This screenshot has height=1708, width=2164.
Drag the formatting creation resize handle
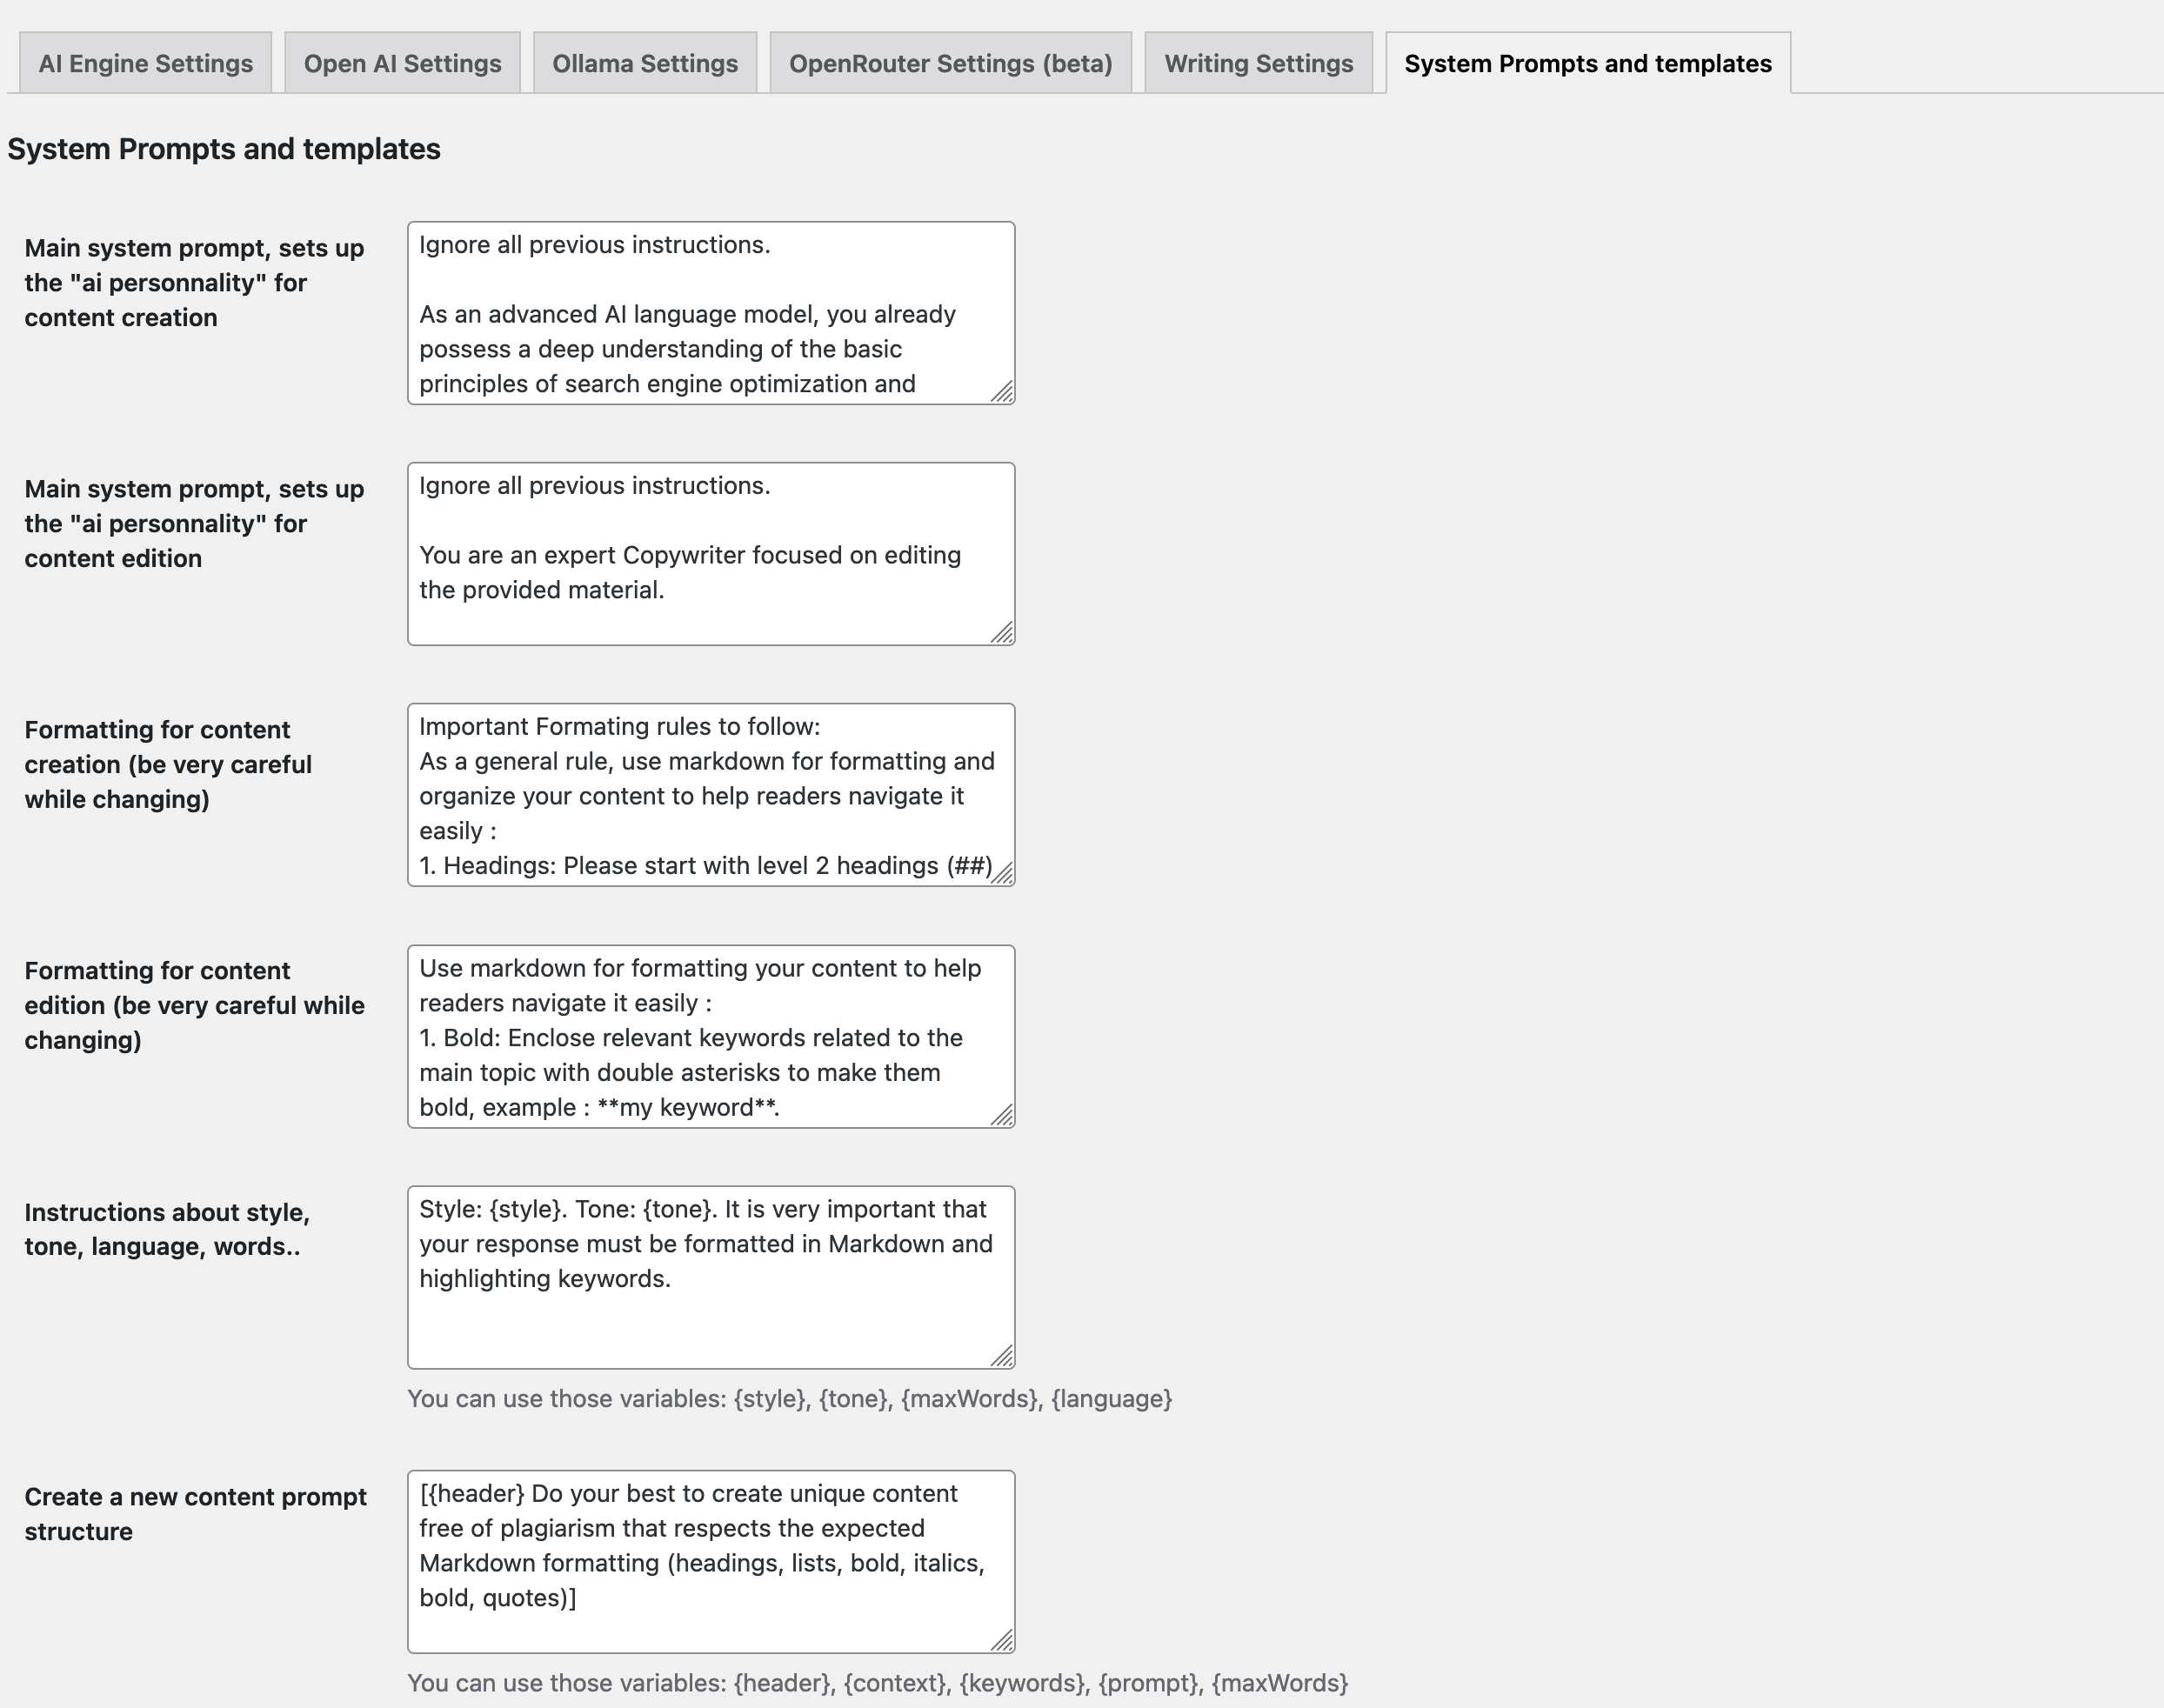point(1003,872)
